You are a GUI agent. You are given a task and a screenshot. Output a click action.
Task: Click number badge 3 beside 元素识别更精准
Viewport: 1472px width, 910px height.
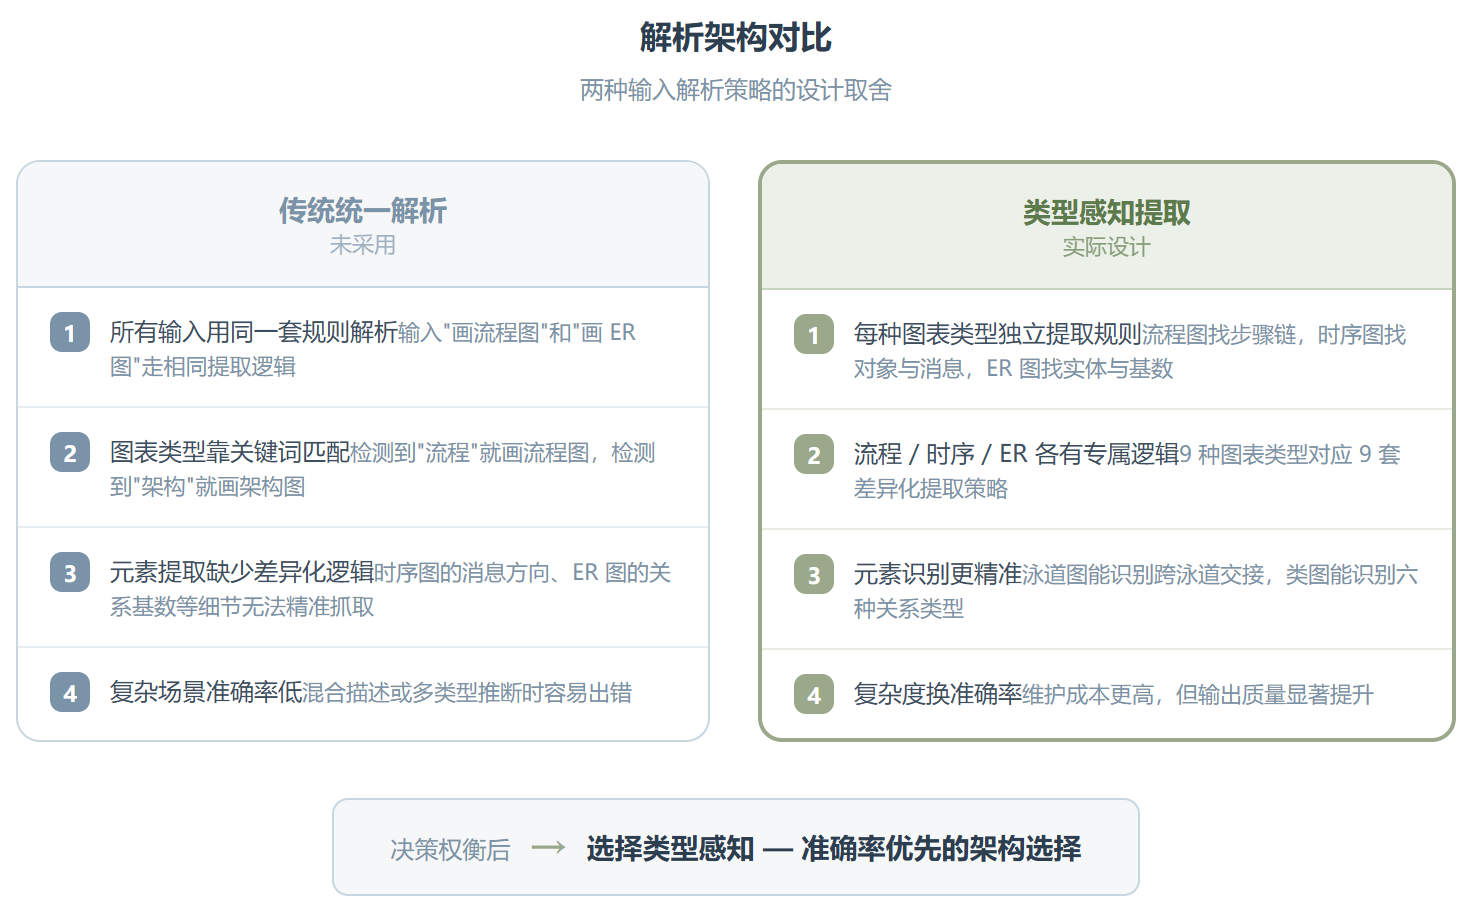pyautogui.click(x=814, y=575)
